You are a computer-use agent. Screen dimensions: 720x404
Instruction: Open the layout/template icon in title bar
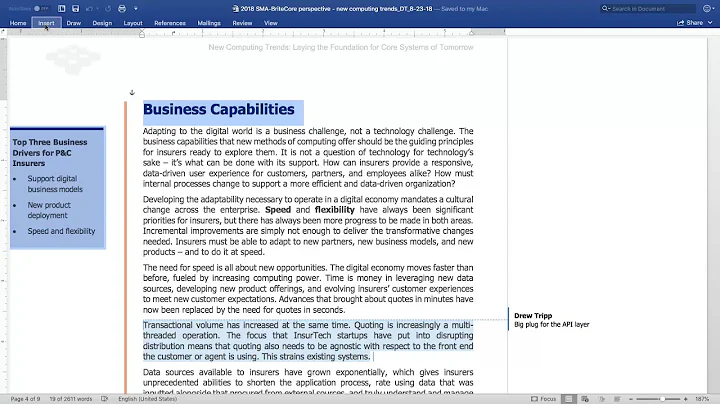[x=62, y=9]
